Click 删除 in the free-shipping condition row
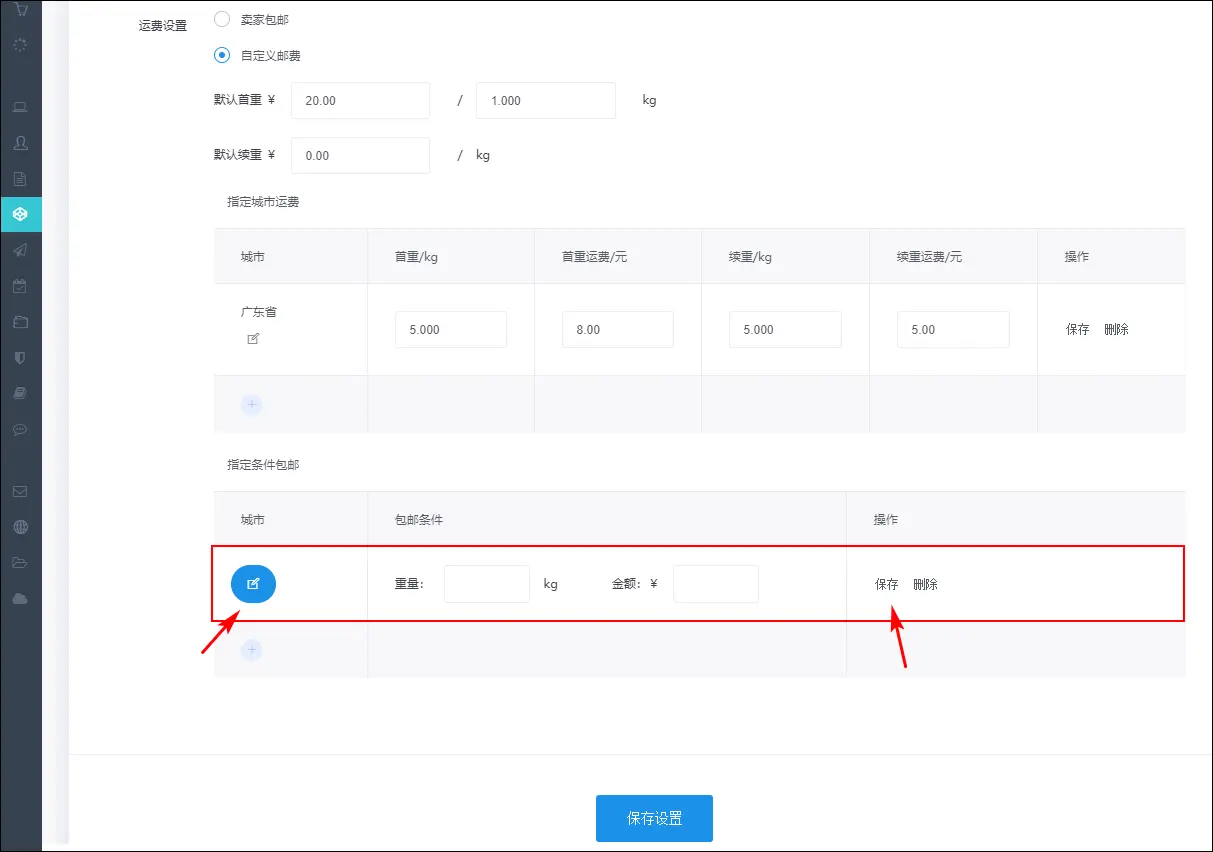Viewport: 1213px width, 852px height. (x=925, y=585)
